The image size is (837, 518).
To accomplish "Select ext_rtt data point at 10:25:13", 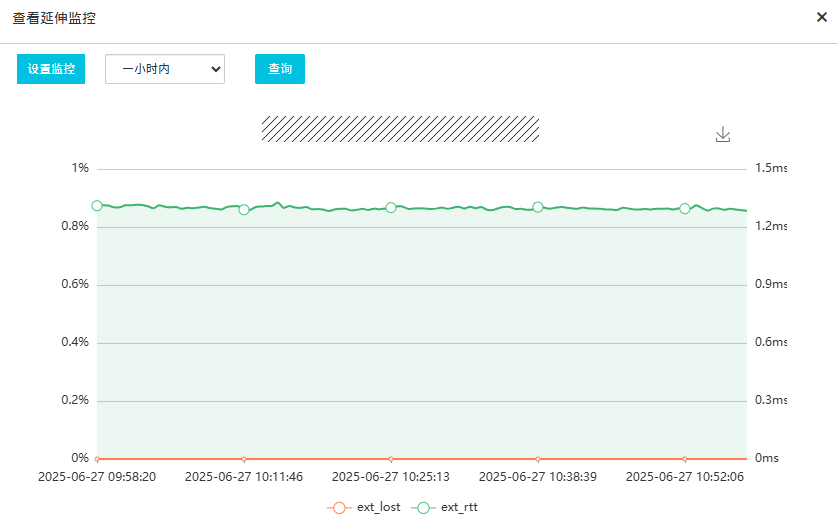I will [391, 208].
